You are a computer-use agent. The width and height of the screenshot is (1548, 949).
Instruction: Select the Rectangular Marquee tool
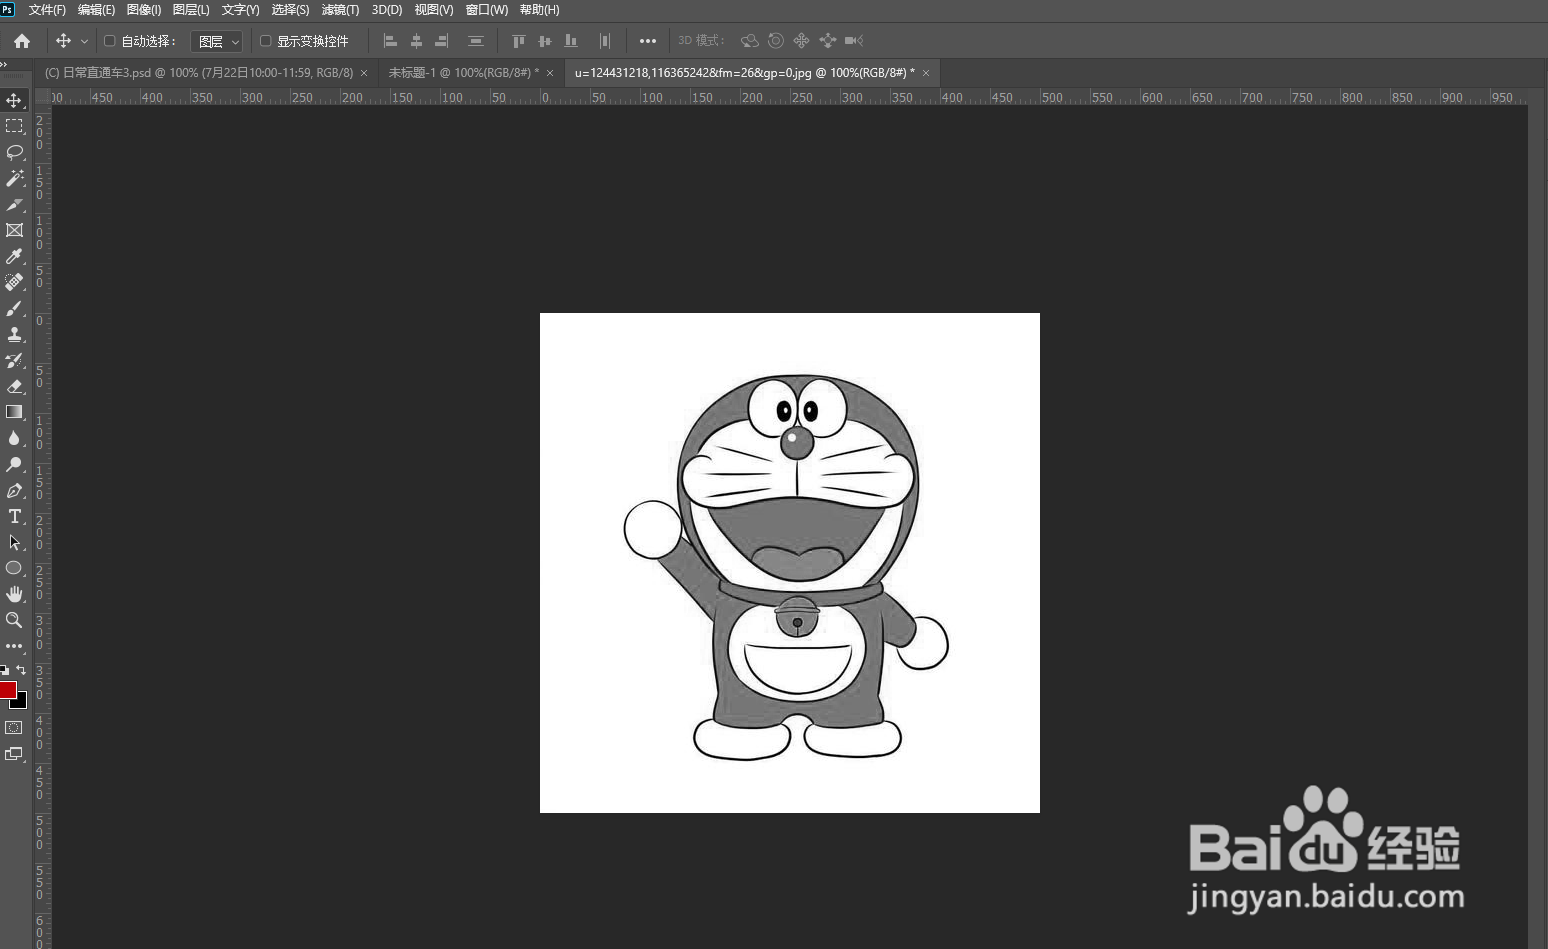(x=14, y=126)
